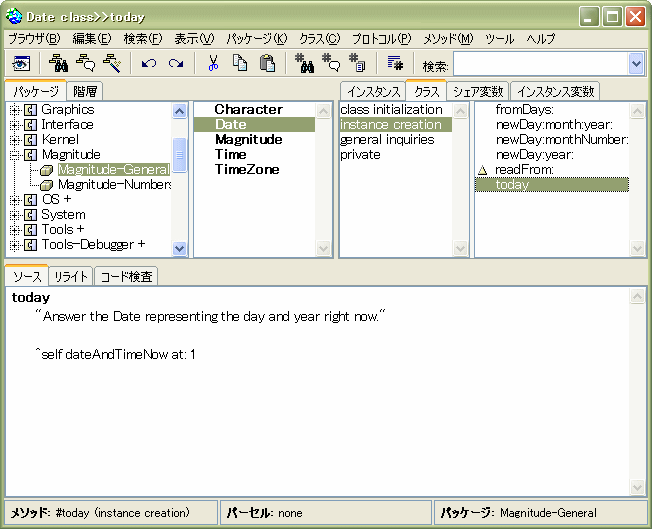Expand the Tools-Debugger + node

(x=15, y=245)
